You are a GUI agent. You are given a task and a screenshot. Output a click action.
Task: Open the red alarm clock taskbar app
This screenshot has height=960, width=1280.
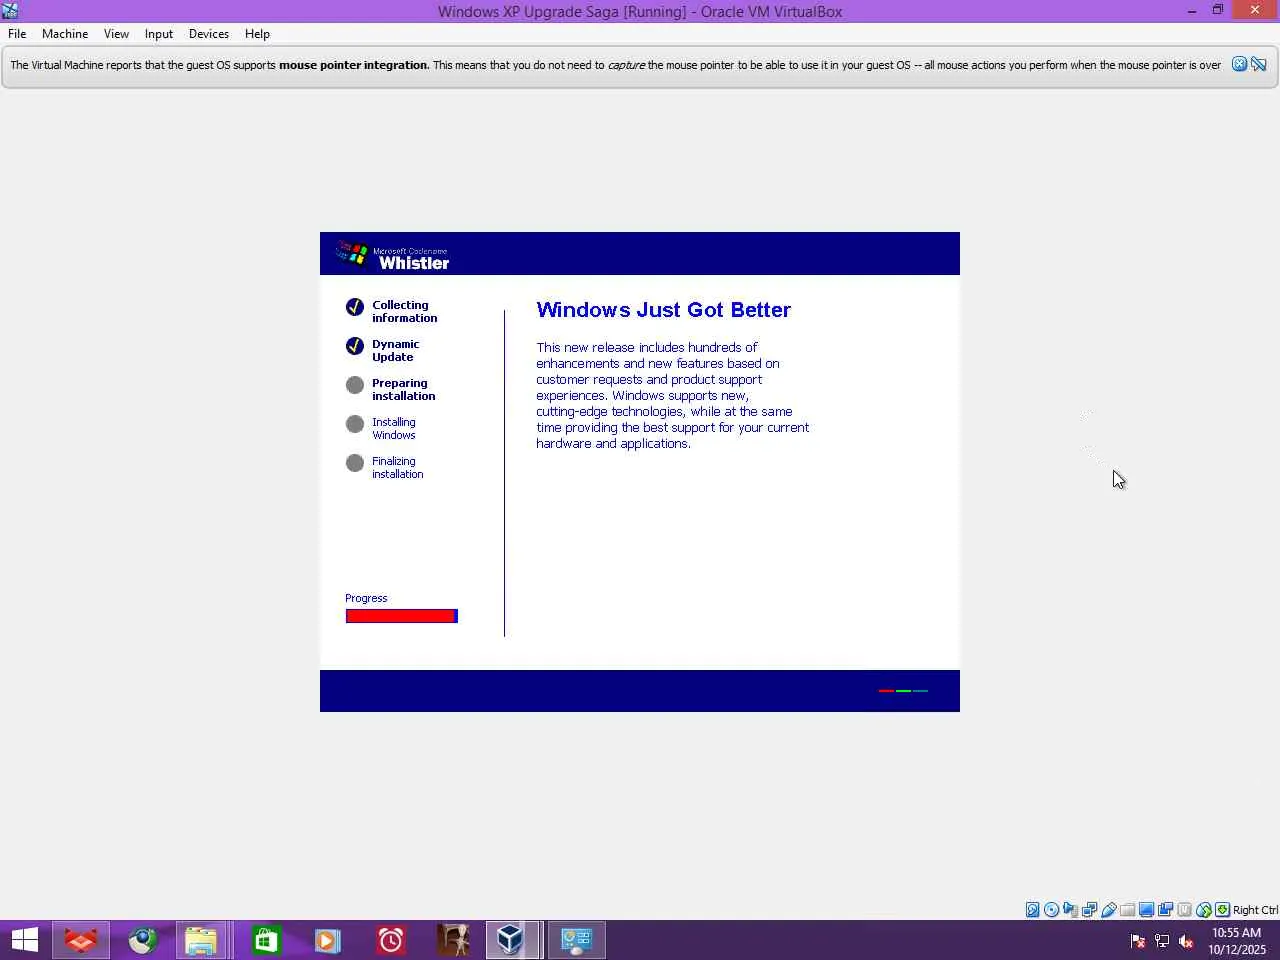point(390,940)
